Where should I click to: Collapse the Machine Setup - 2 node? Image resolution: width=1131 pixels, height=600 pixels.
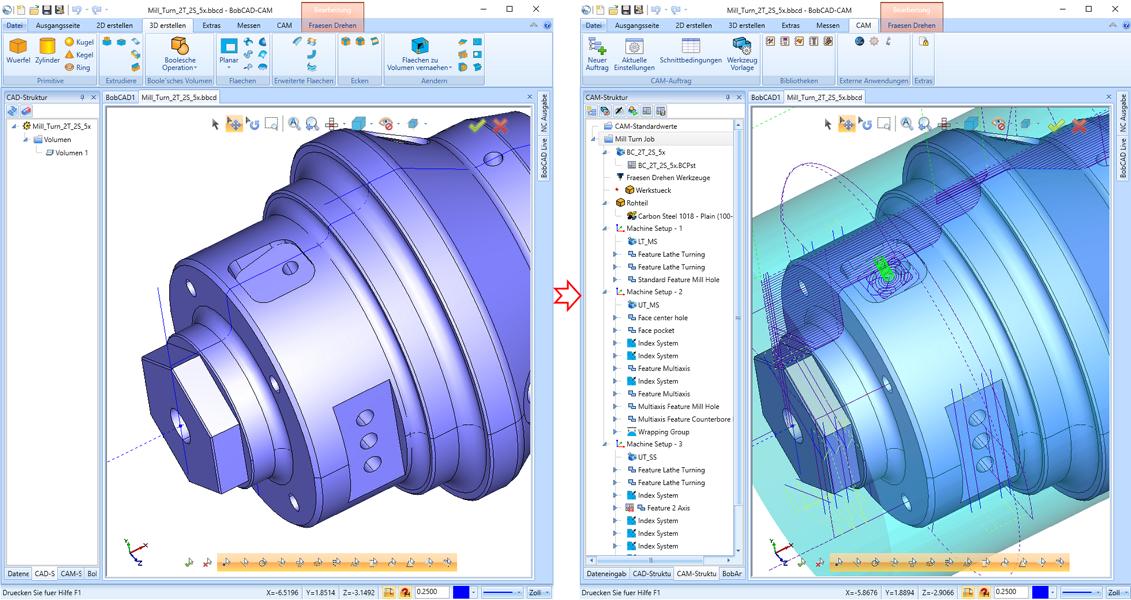click(604, 292)
